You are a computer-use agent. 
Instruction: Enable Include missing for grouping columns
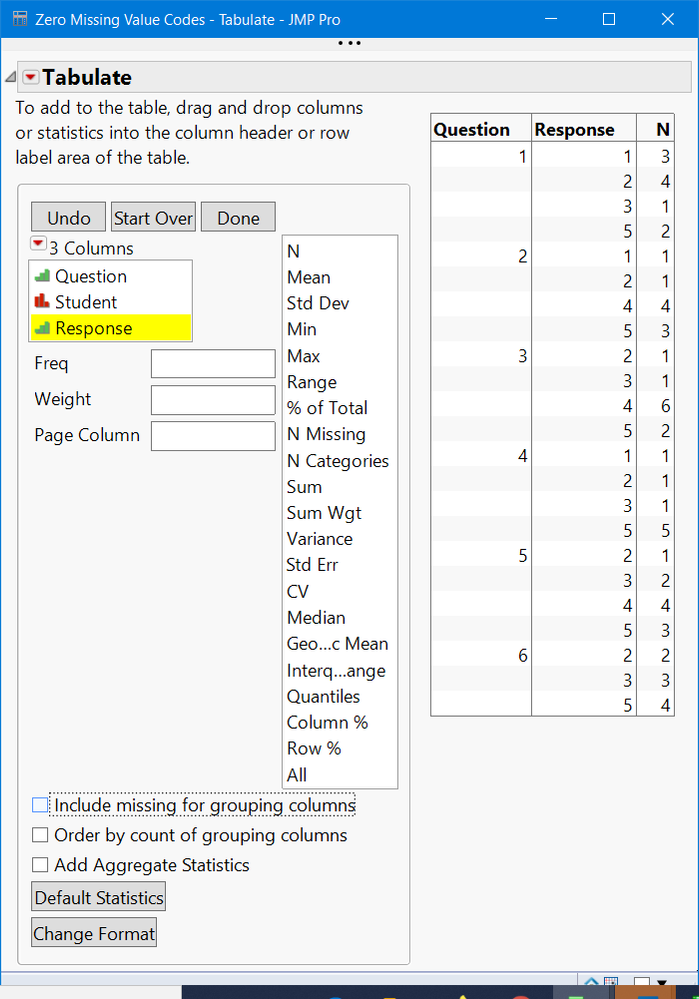40,805
